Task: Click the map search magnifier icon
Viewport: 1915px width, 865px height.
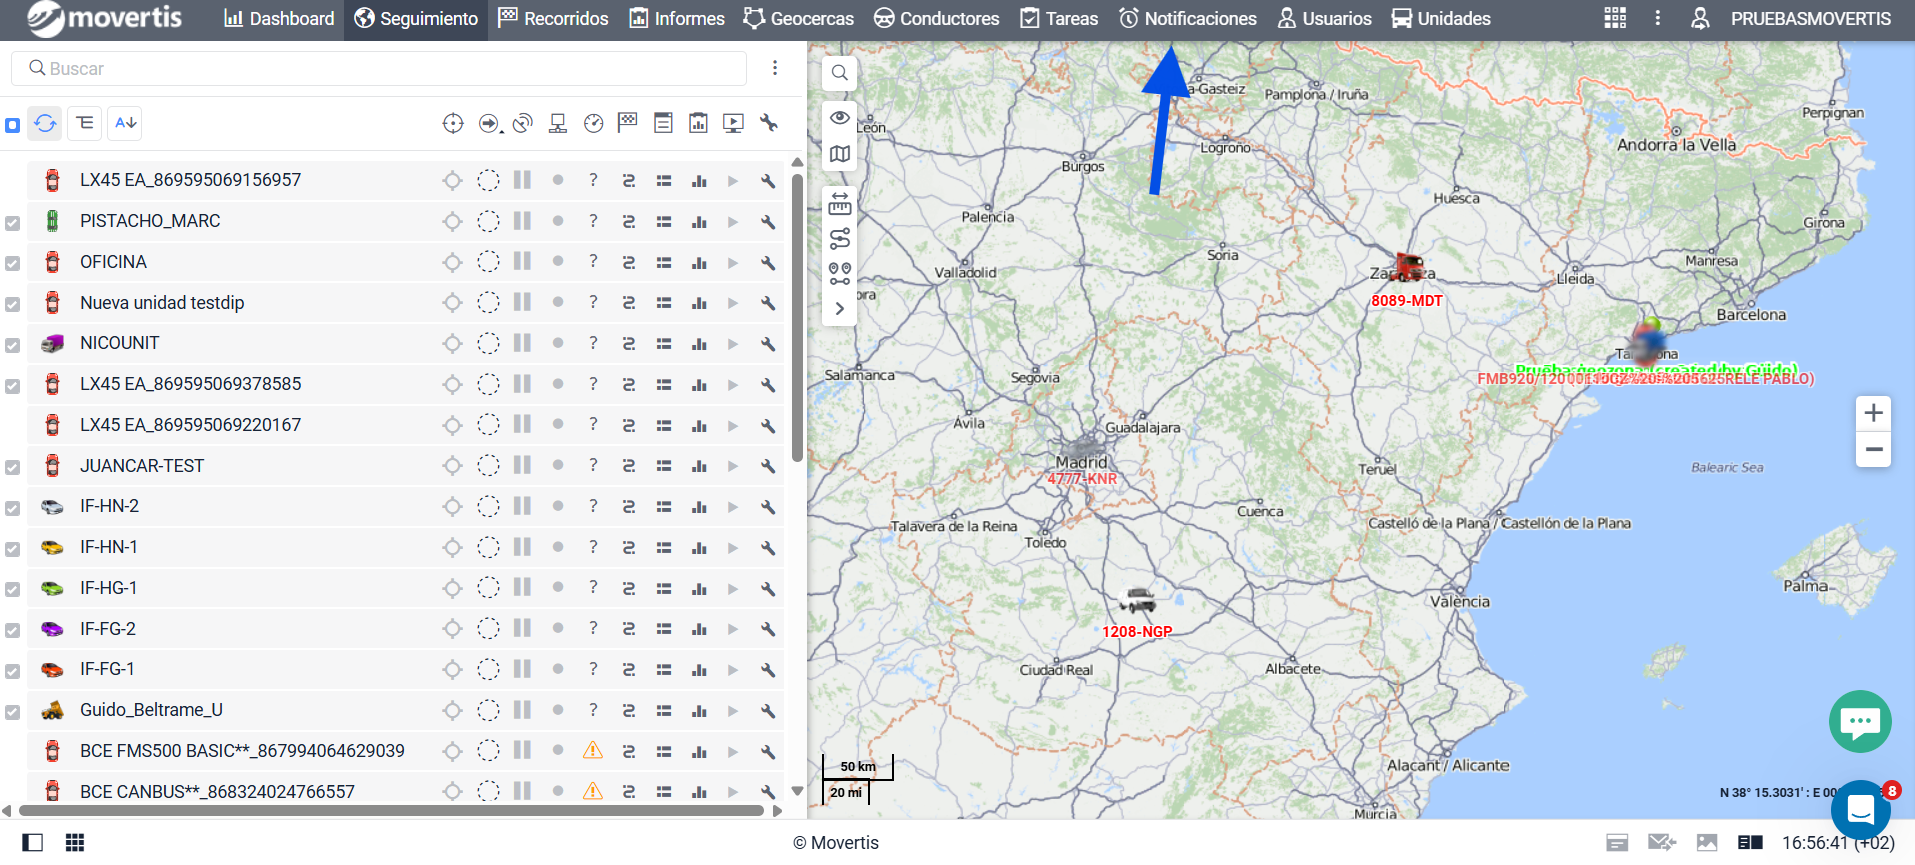Action: pyautogui.click(x=840, y=73)
